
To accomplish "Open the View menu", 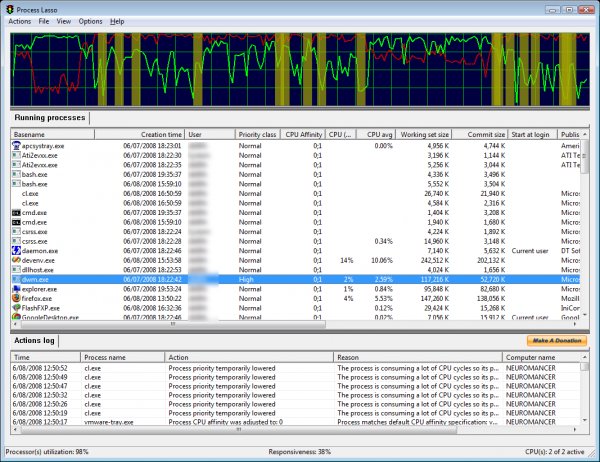I will coord(64,21).
